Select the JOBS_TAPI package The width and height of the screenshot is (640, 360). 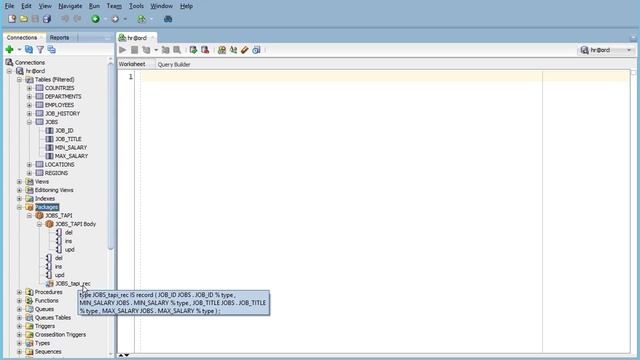pyautogui.click(x=59, y=216)
